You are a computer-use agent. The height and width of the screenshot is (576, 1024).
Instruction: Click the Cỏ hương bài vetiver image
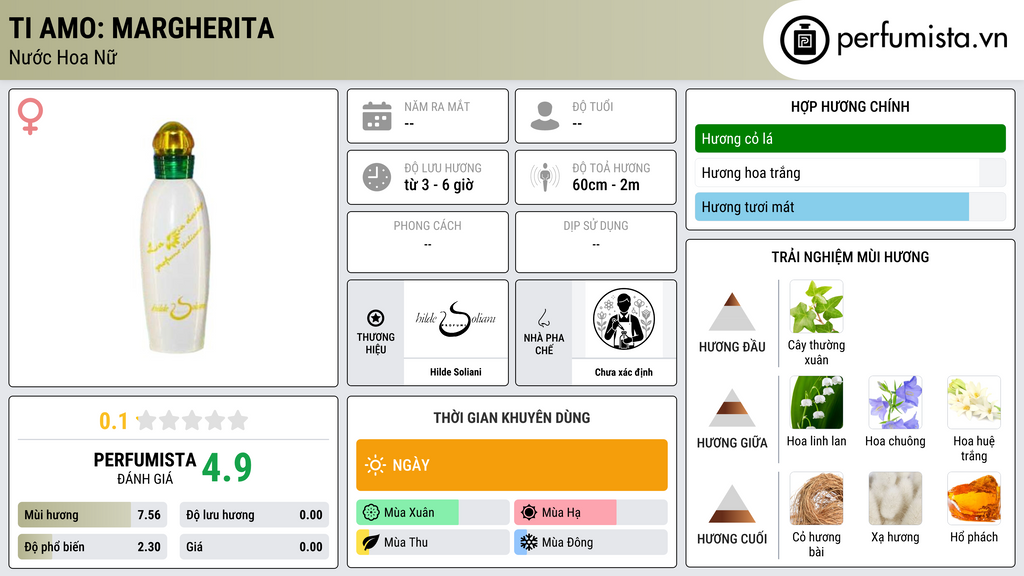[816, 498]
